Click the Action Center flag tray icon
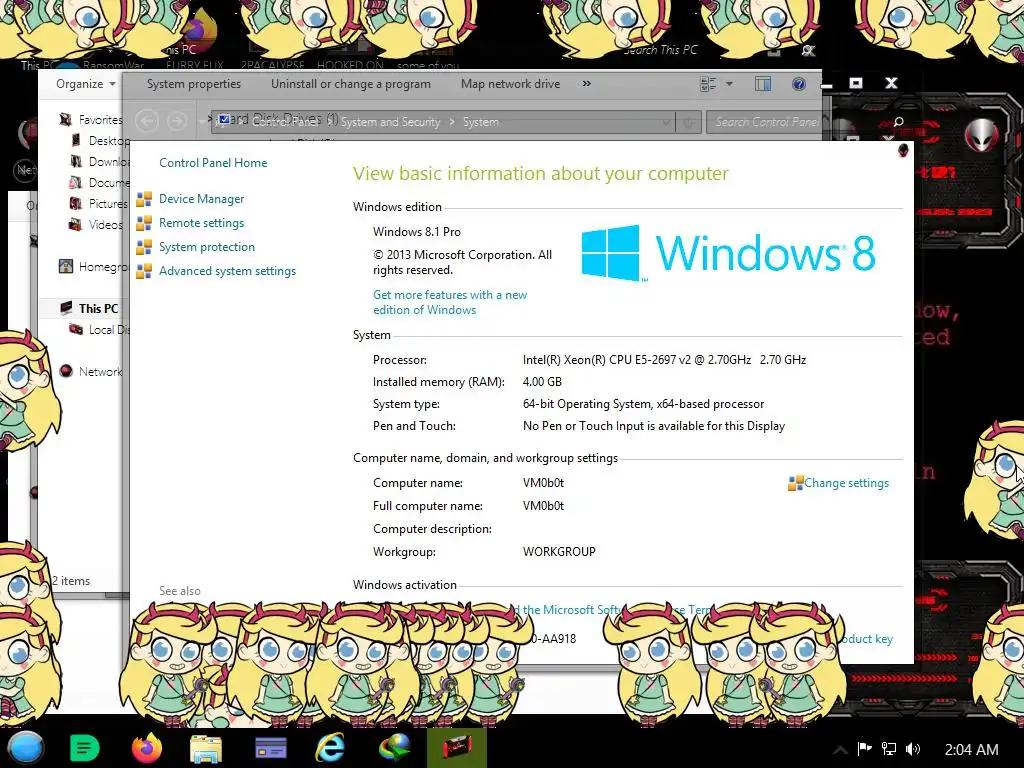Image resolution: width=1024 pixels, height=768 pixels. click(865, 749)
